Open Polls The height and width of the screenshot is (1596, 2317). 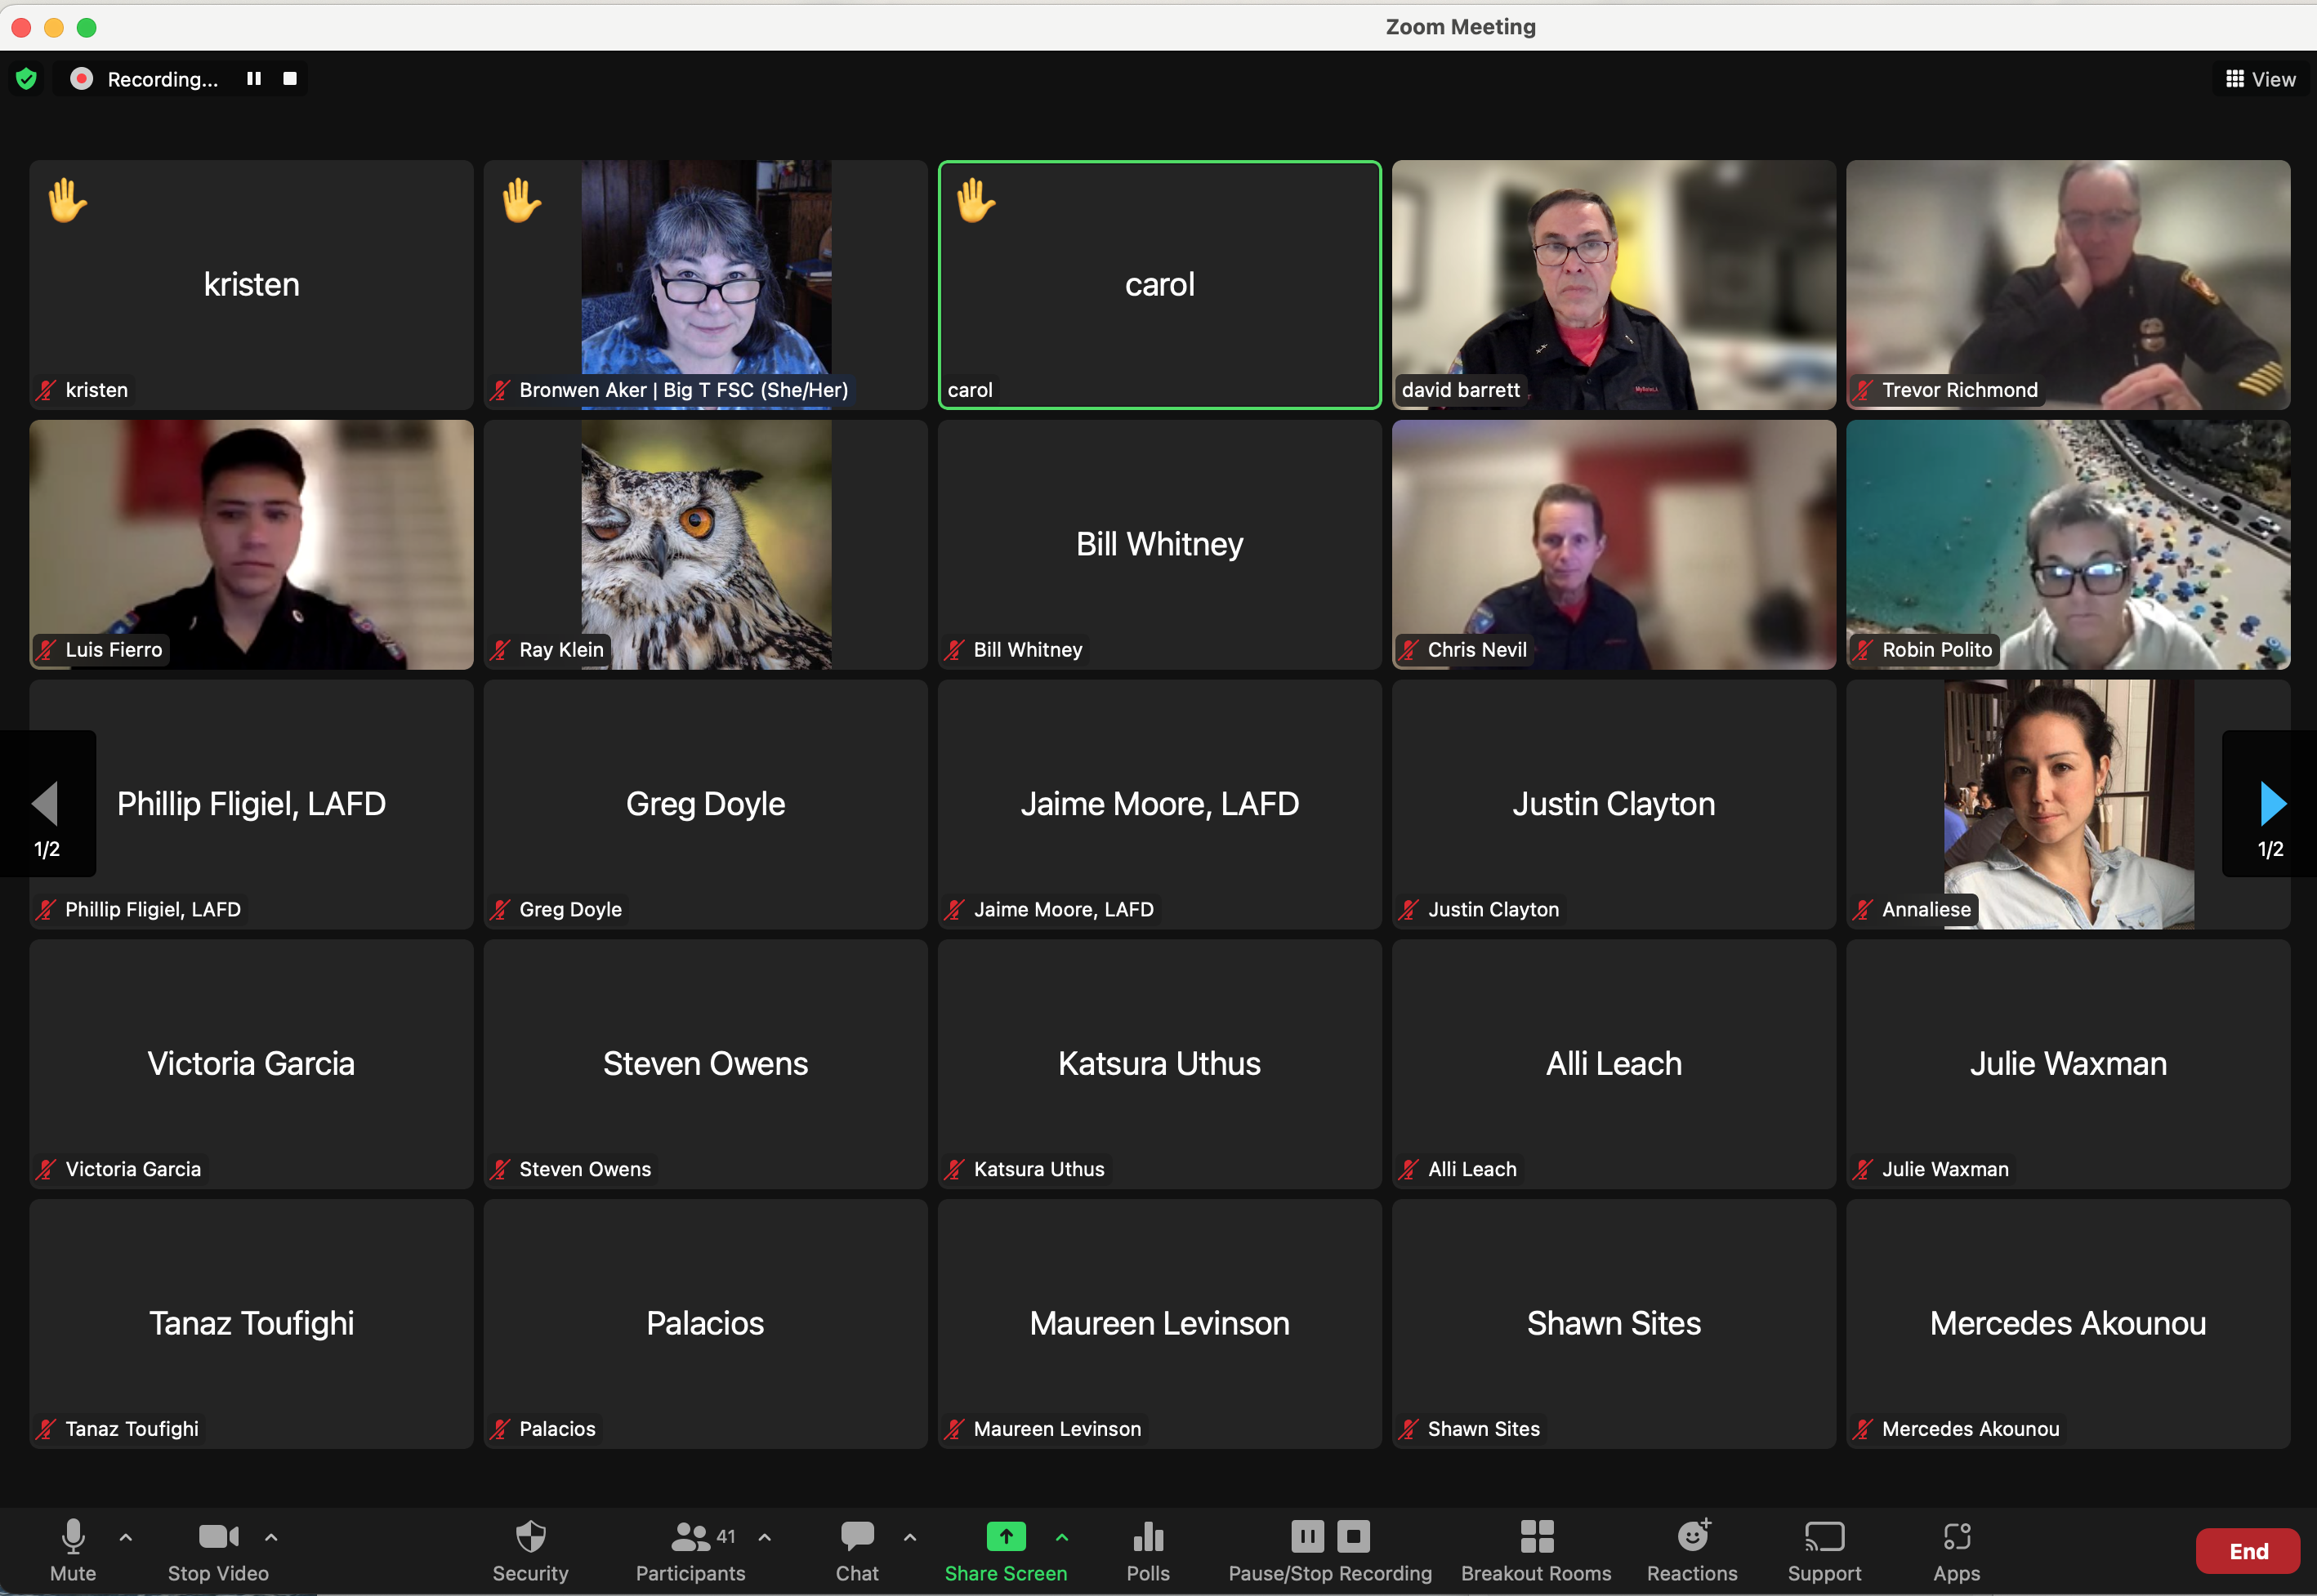(1148, 1550)
